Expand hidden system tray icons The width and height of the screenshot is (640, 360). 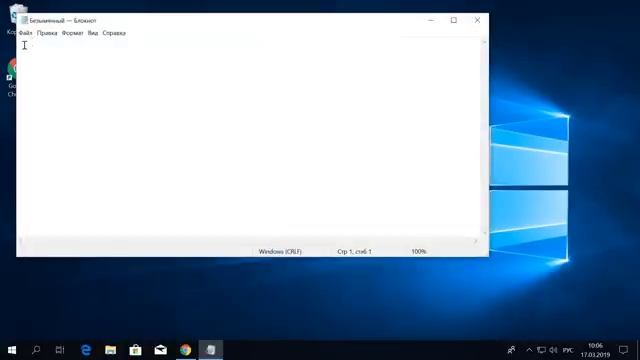click(529, 350)
